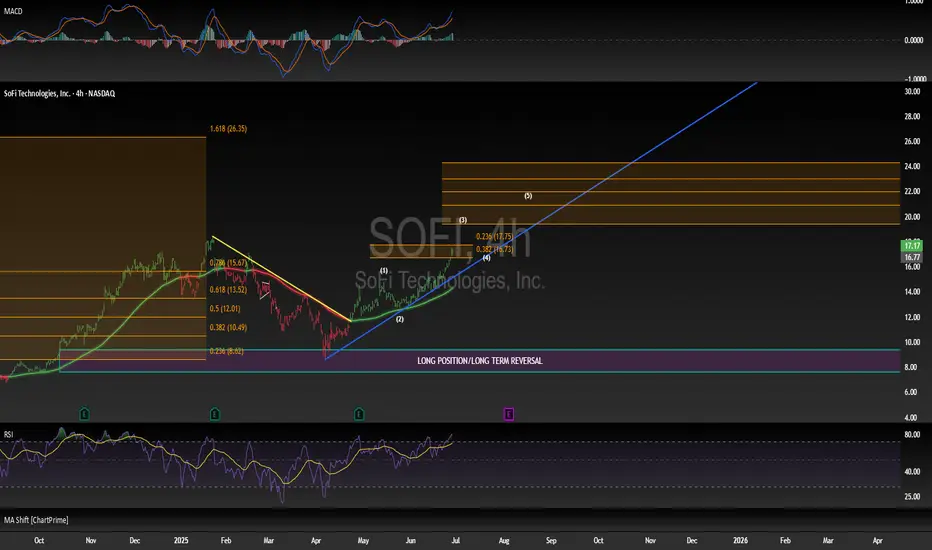
Task: Click the 20.00 price axis label
Action: [912, 217]
